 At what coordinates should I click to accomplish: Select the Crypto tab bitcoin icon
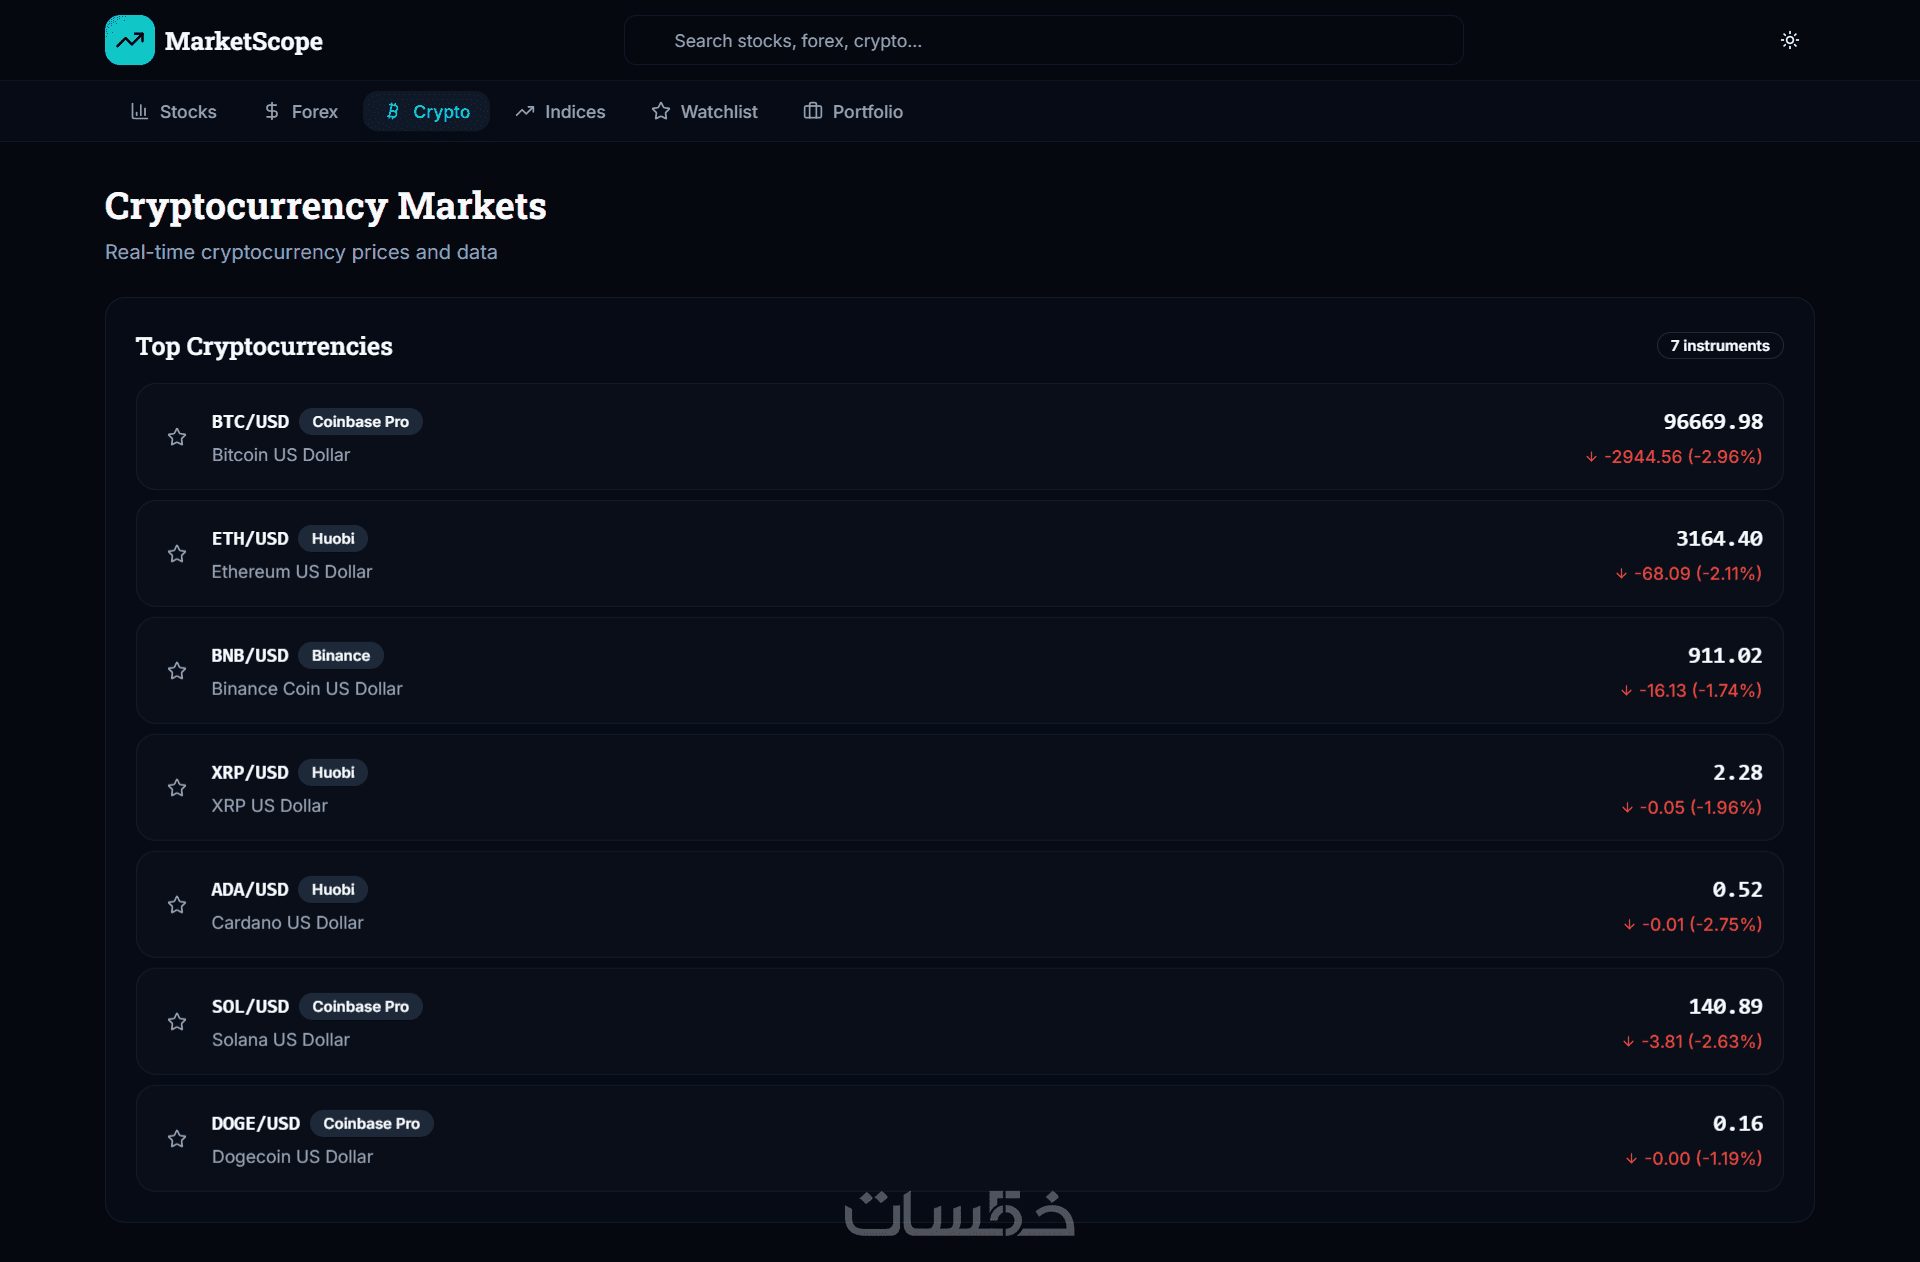click(393, 111)
